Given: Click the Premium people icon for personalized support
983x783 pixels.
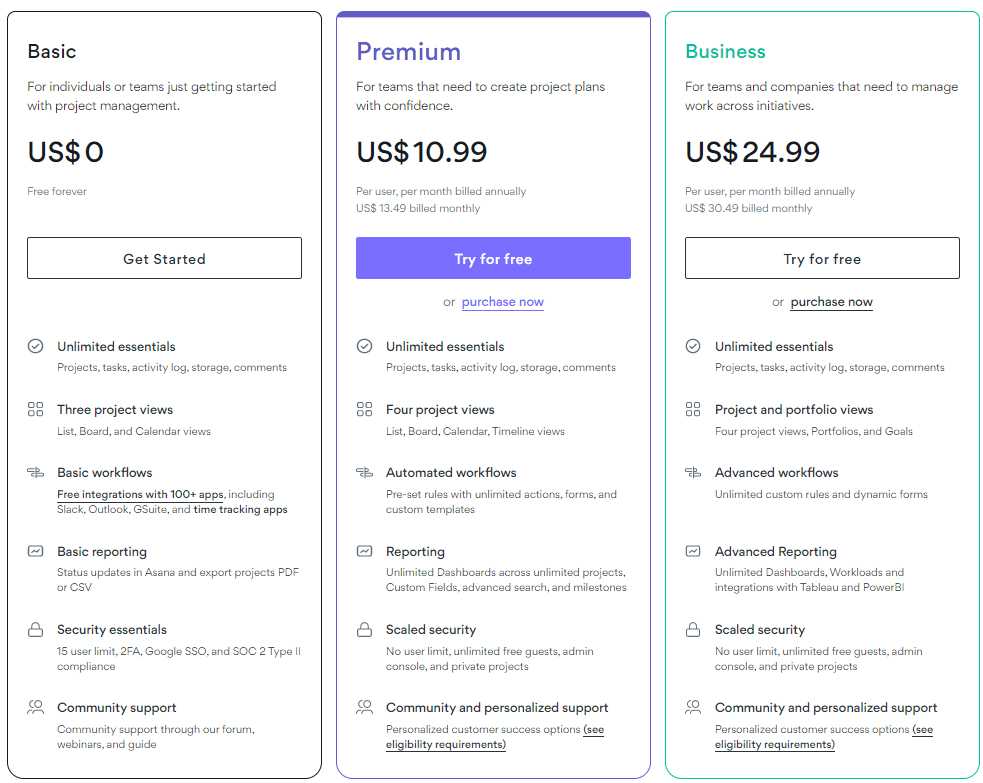Looking at the screenshot, I should (364, 708).
